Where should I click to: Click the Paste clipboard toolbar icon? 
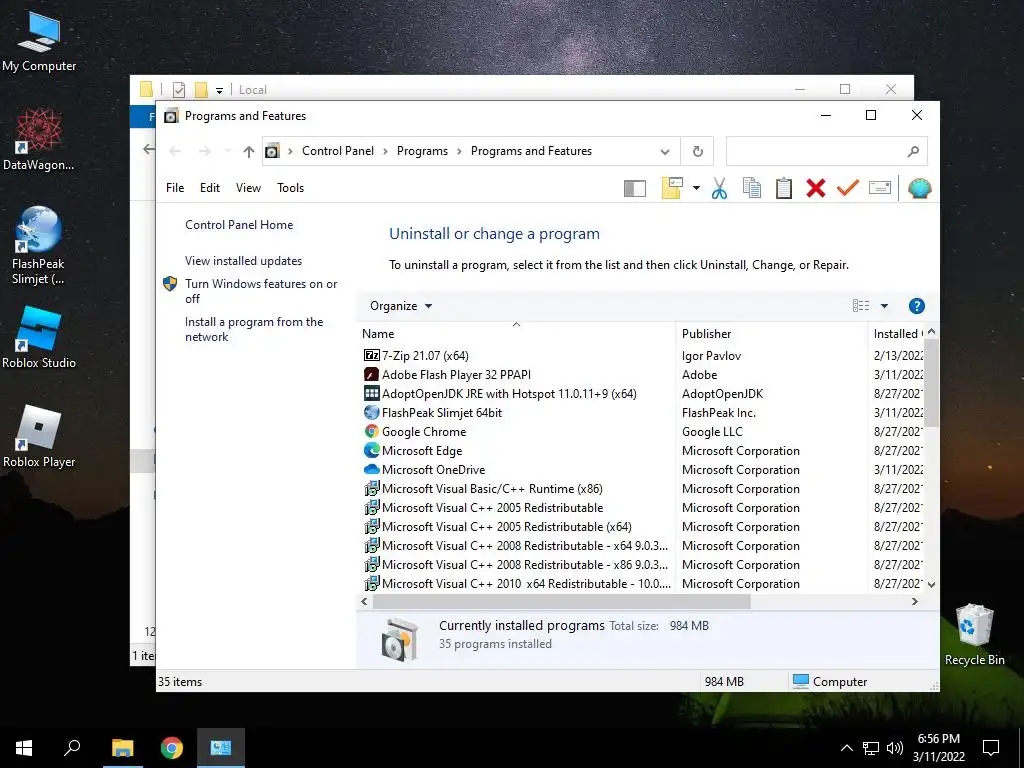click(x=784, y=189)
